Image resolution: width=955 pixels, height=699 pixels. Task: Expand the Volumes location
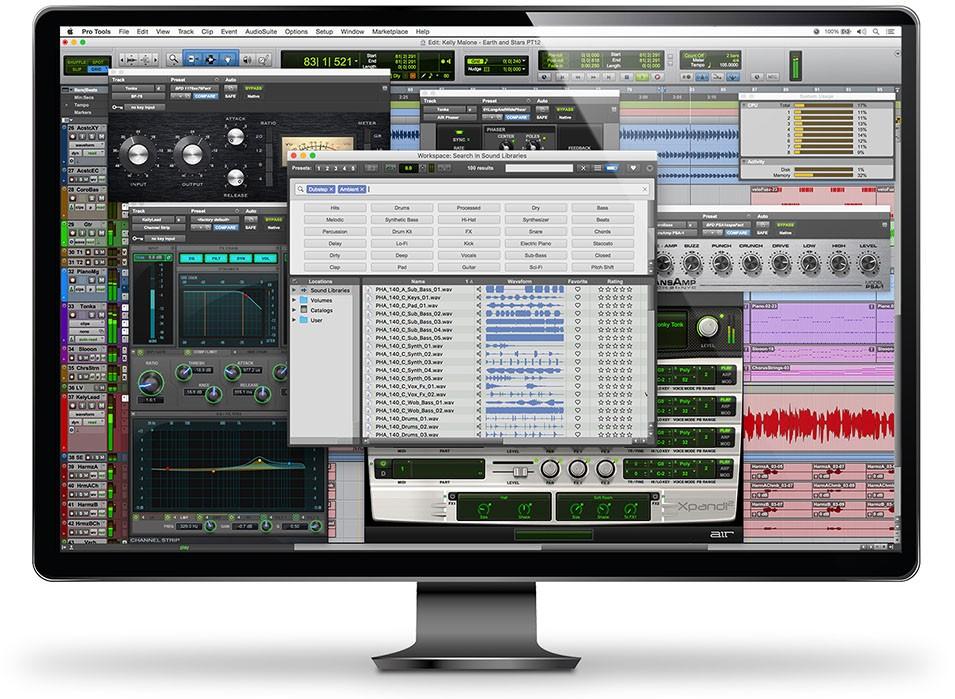296,300
